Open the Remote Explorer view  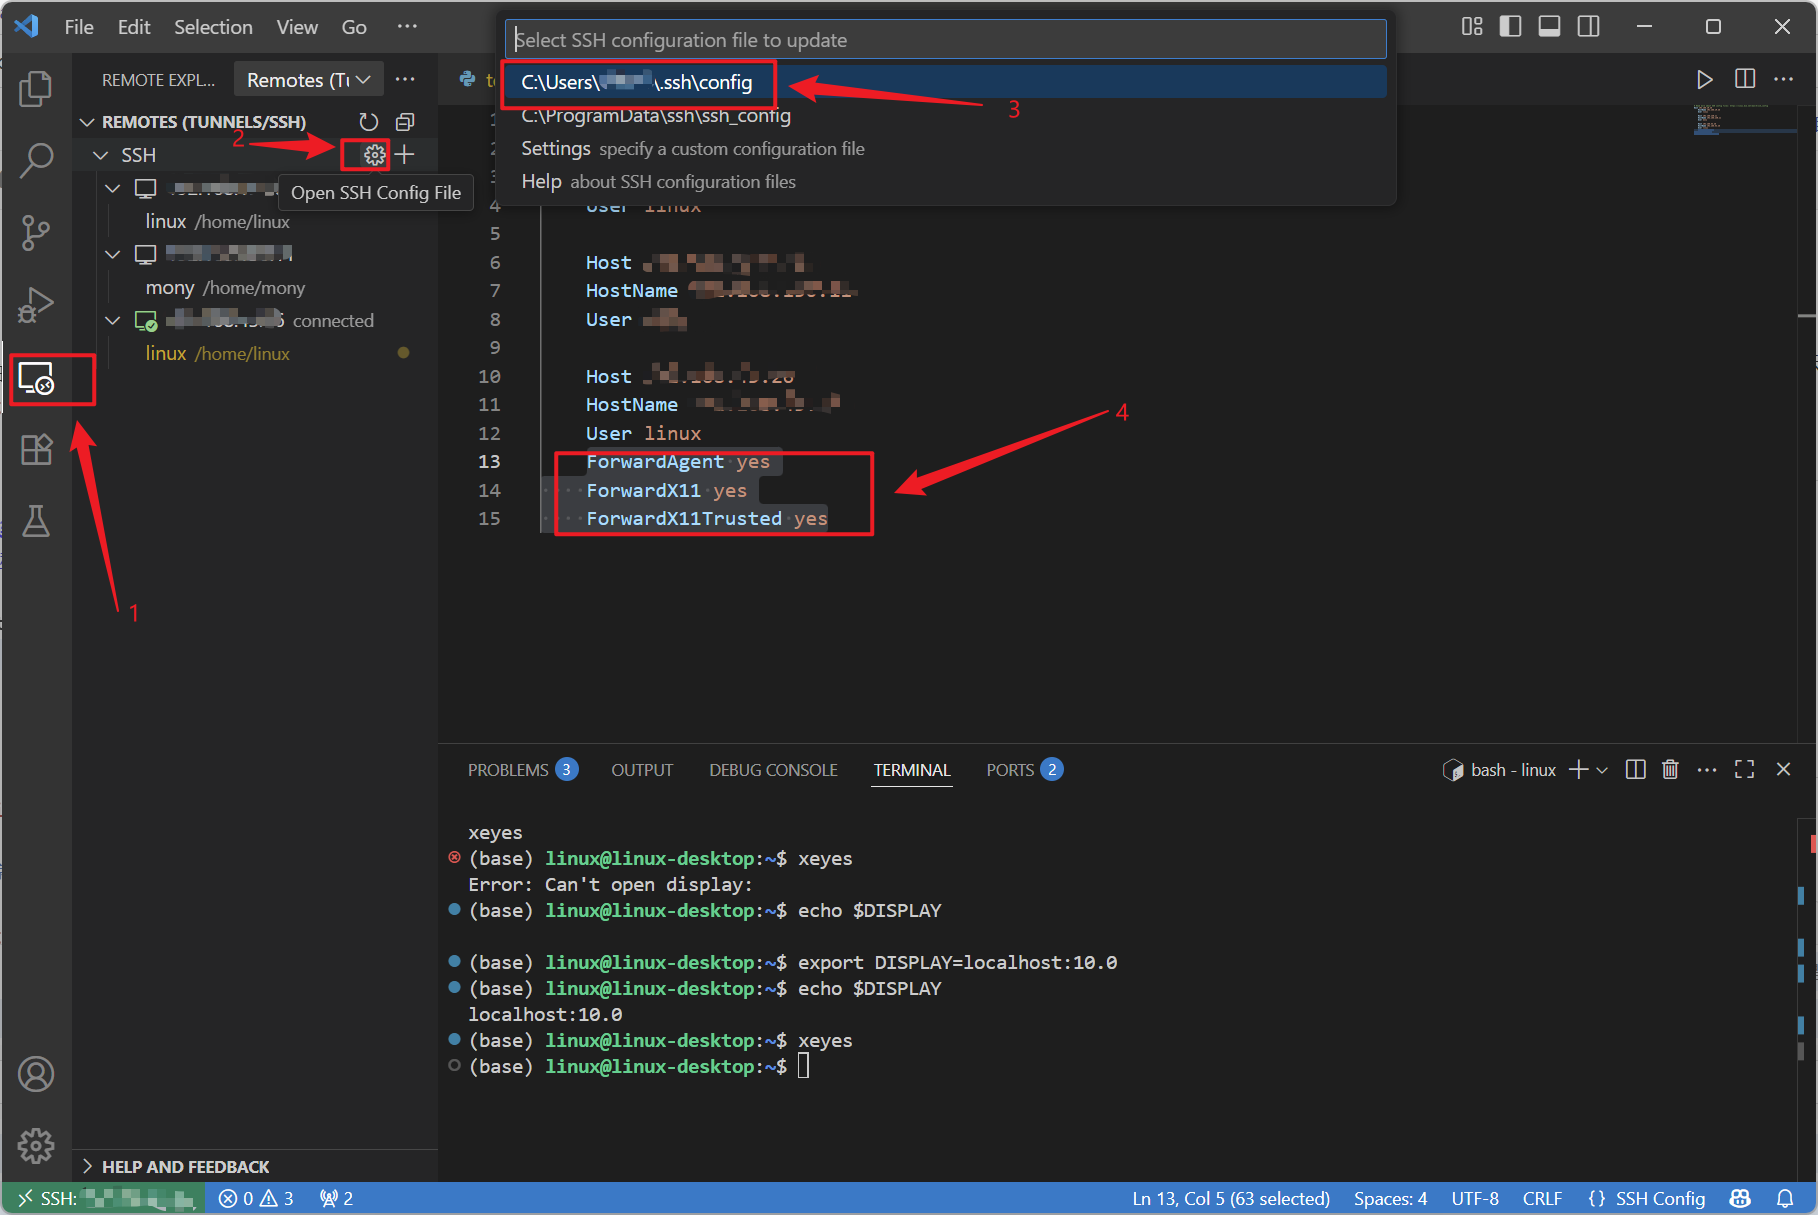click(x=36, y=378)
